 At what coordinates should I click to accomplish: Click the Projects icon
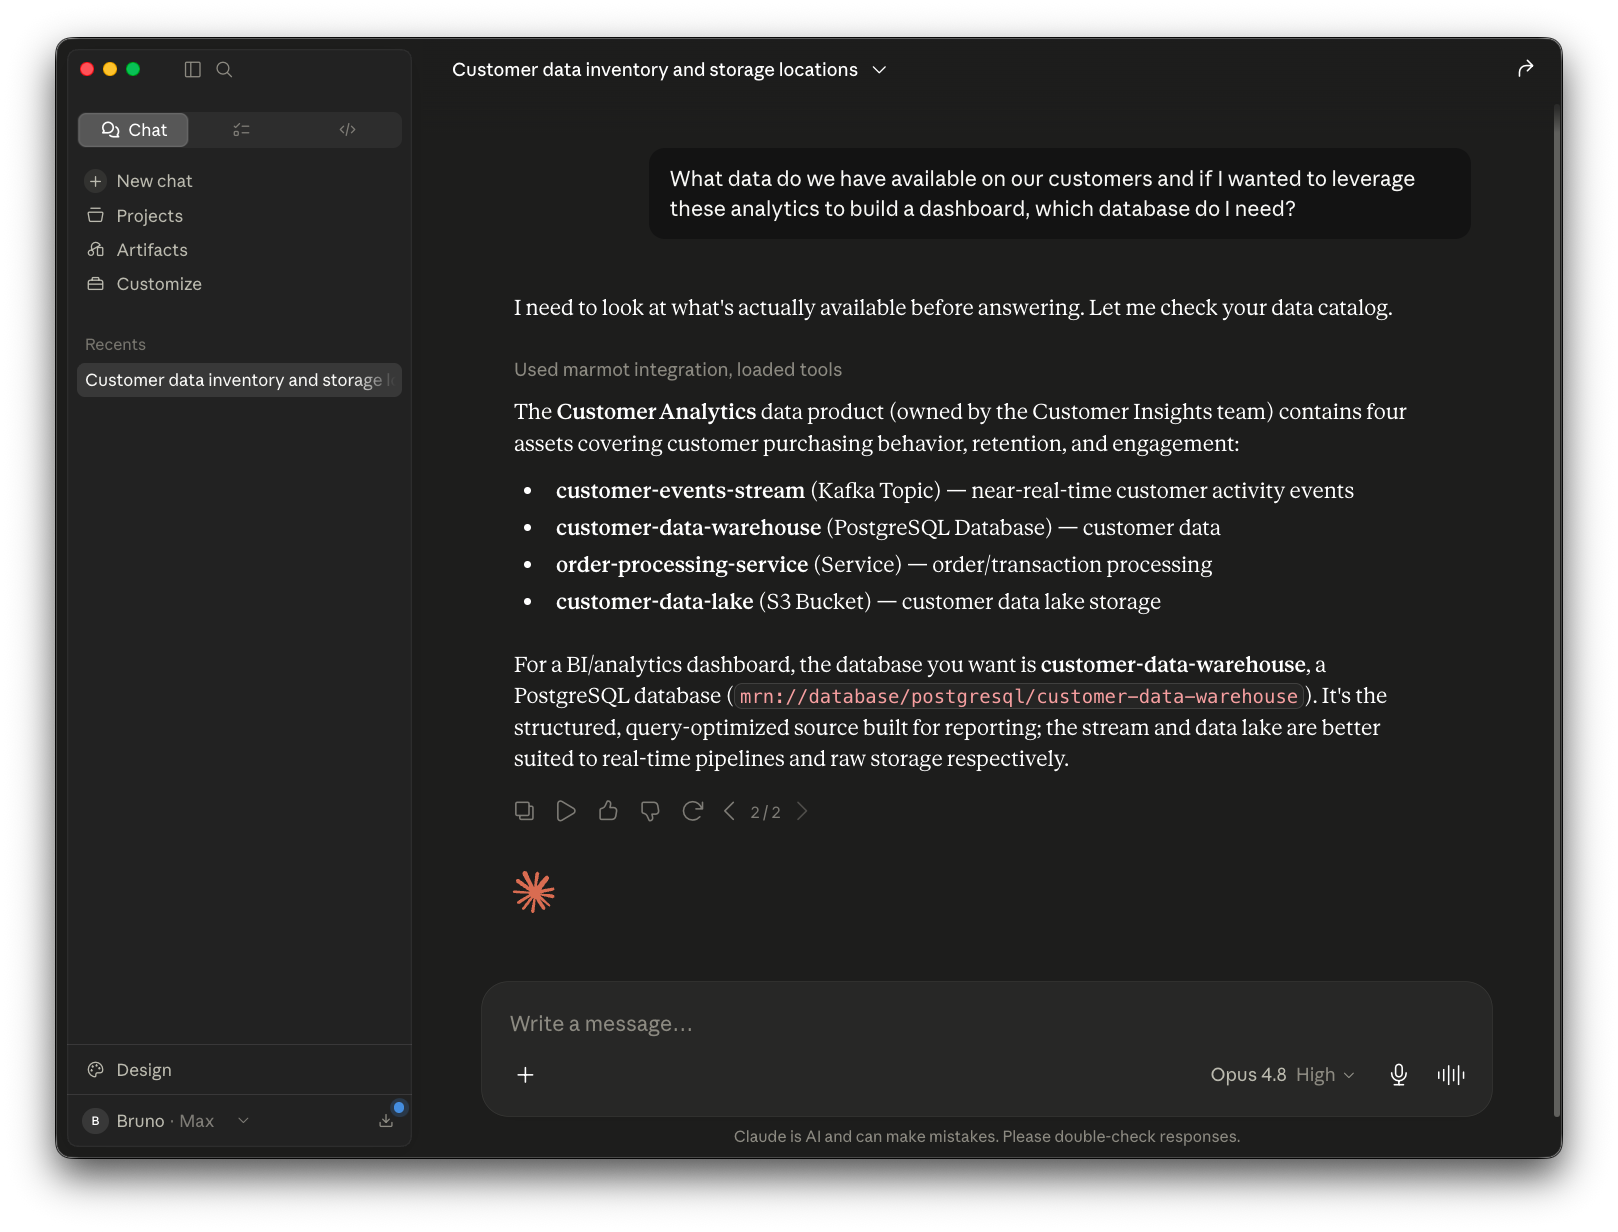point(95,215)
